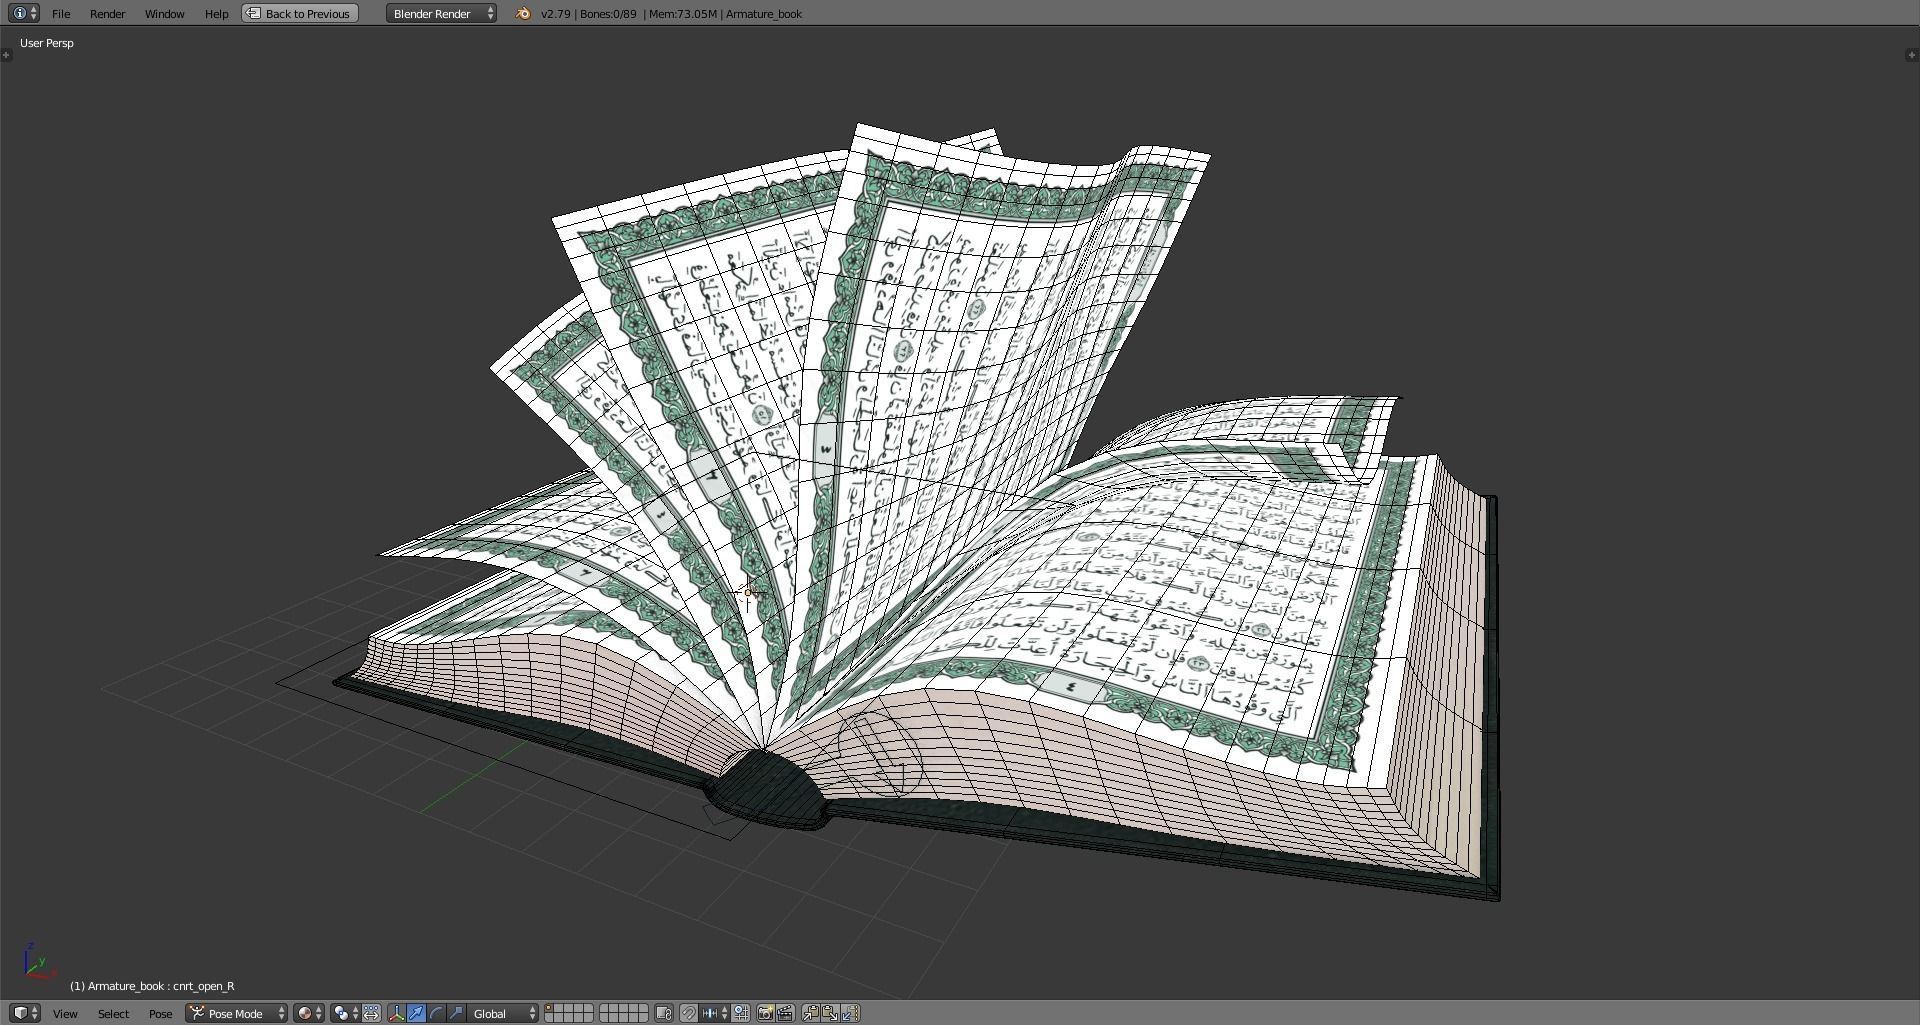Toggle the first armature layer button
1920x1025 pixels.
pos(549,1008)
